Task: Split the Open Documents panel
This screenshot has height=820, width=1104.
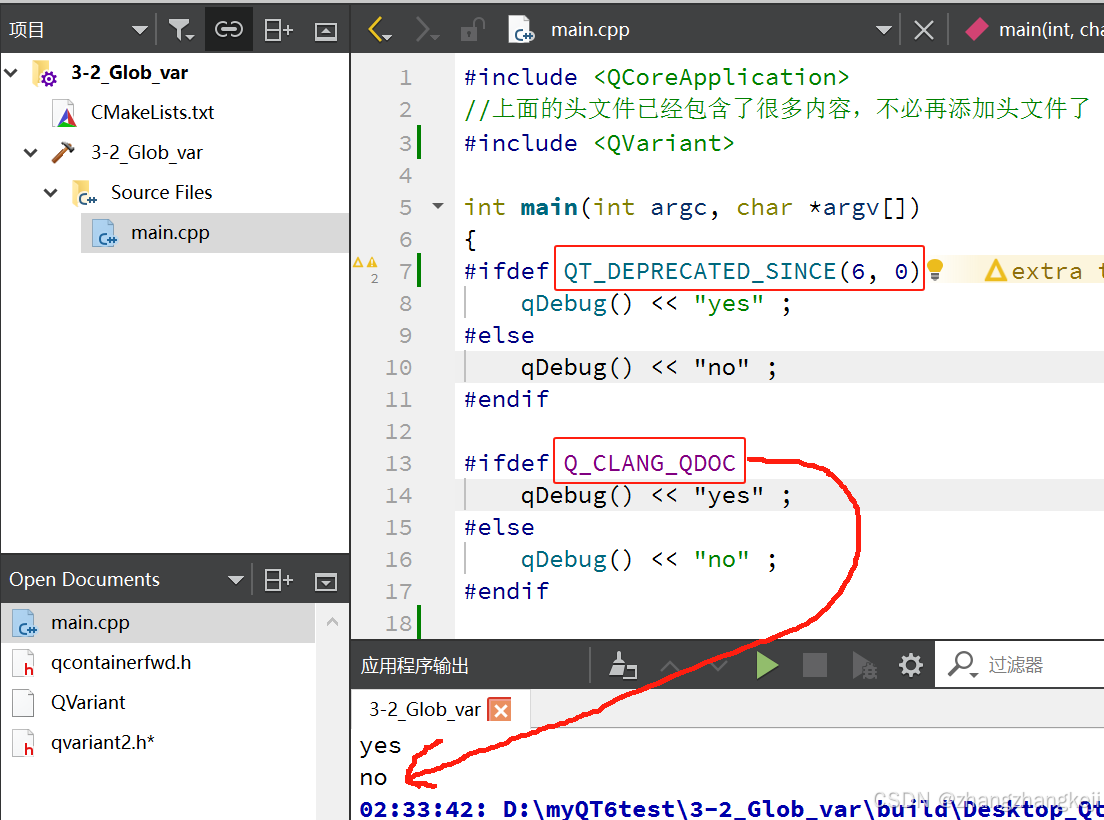Action: tap(278, 580)
